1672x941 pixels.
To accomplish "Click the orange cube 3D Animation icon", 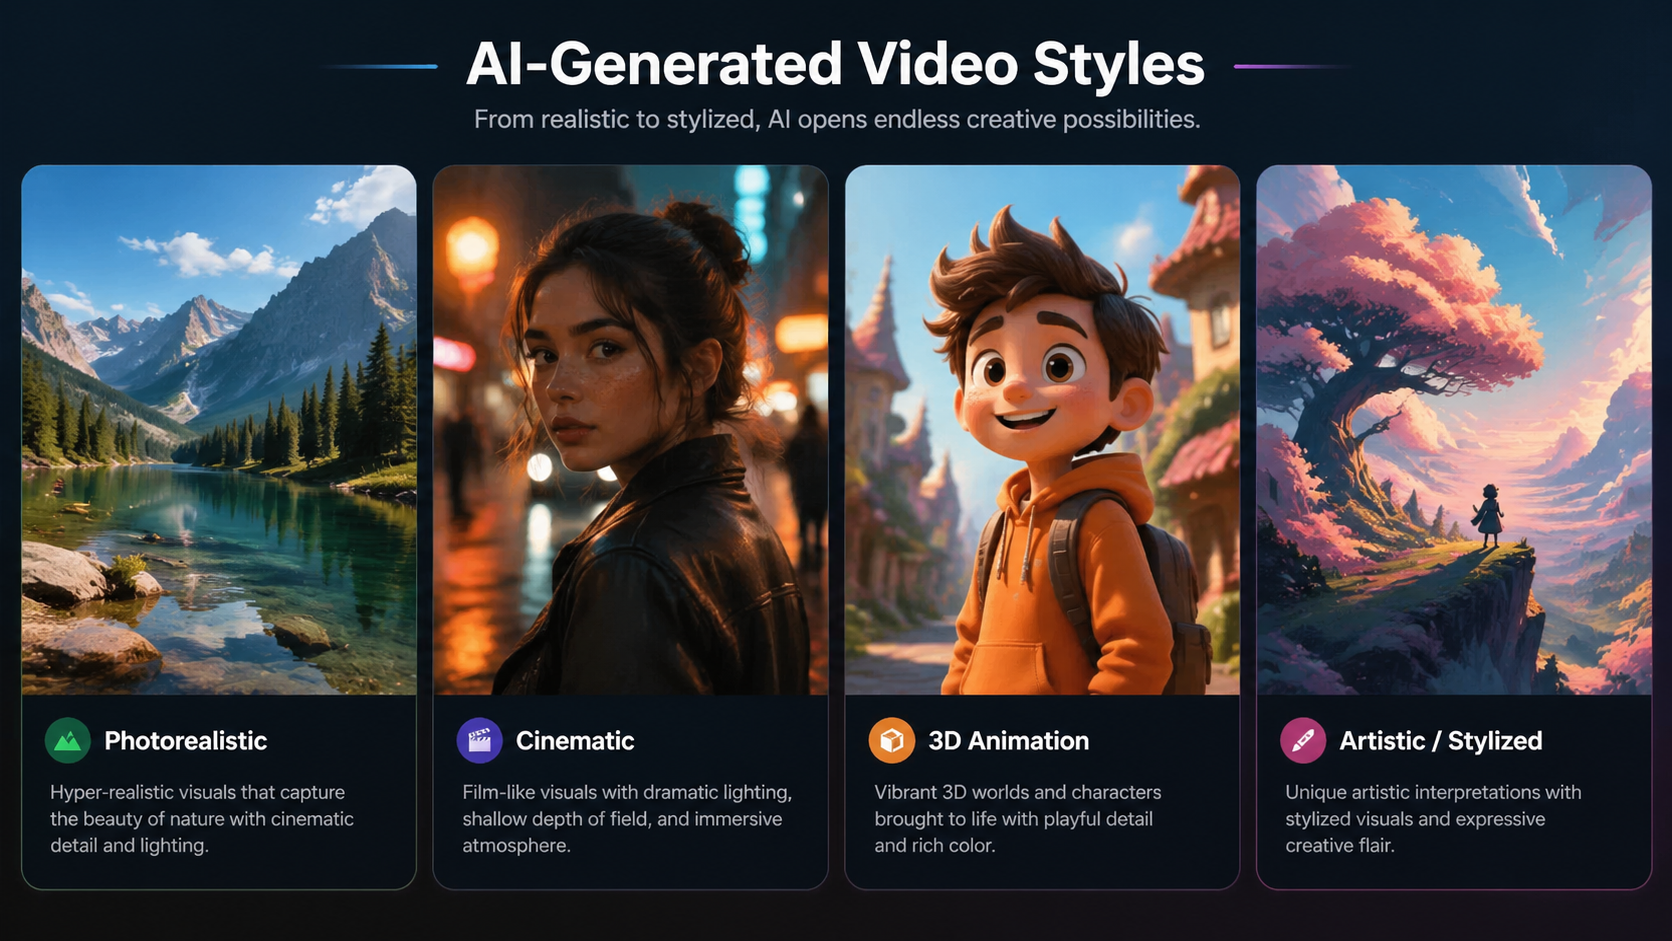I will [x=891, y=741].
